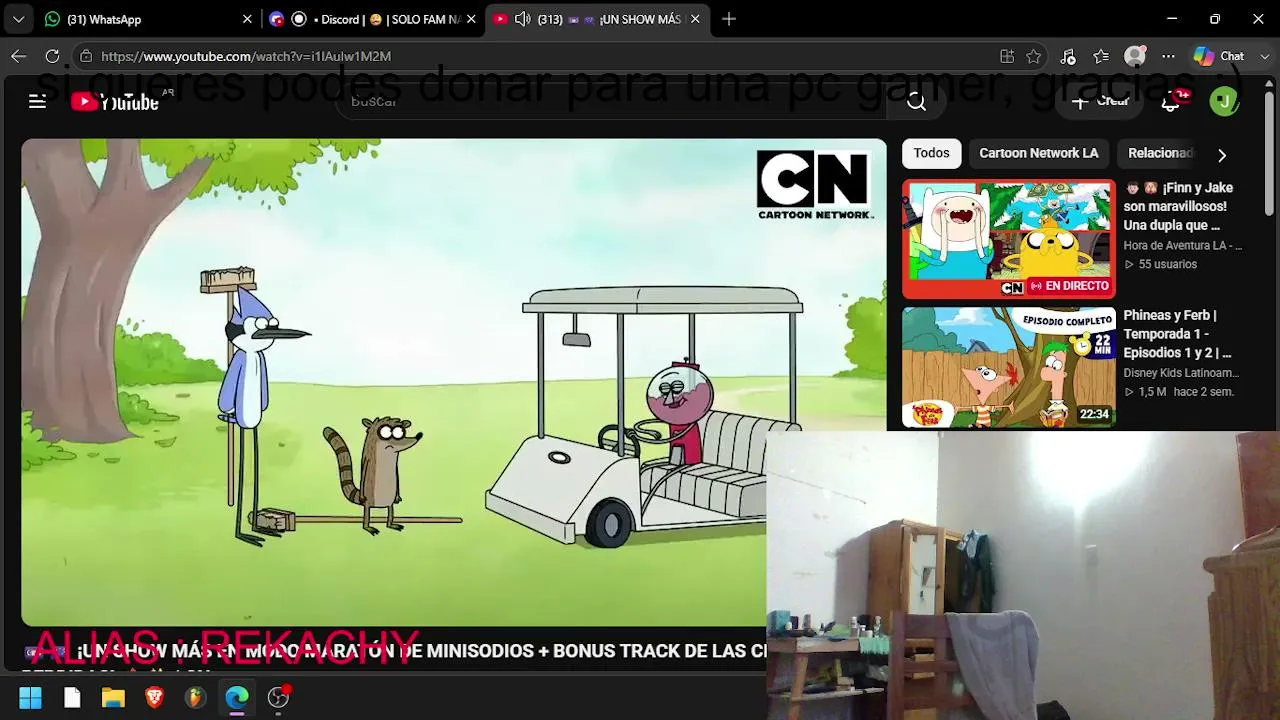
Task: Open FL Studio from taskbar
Action: 195,697
